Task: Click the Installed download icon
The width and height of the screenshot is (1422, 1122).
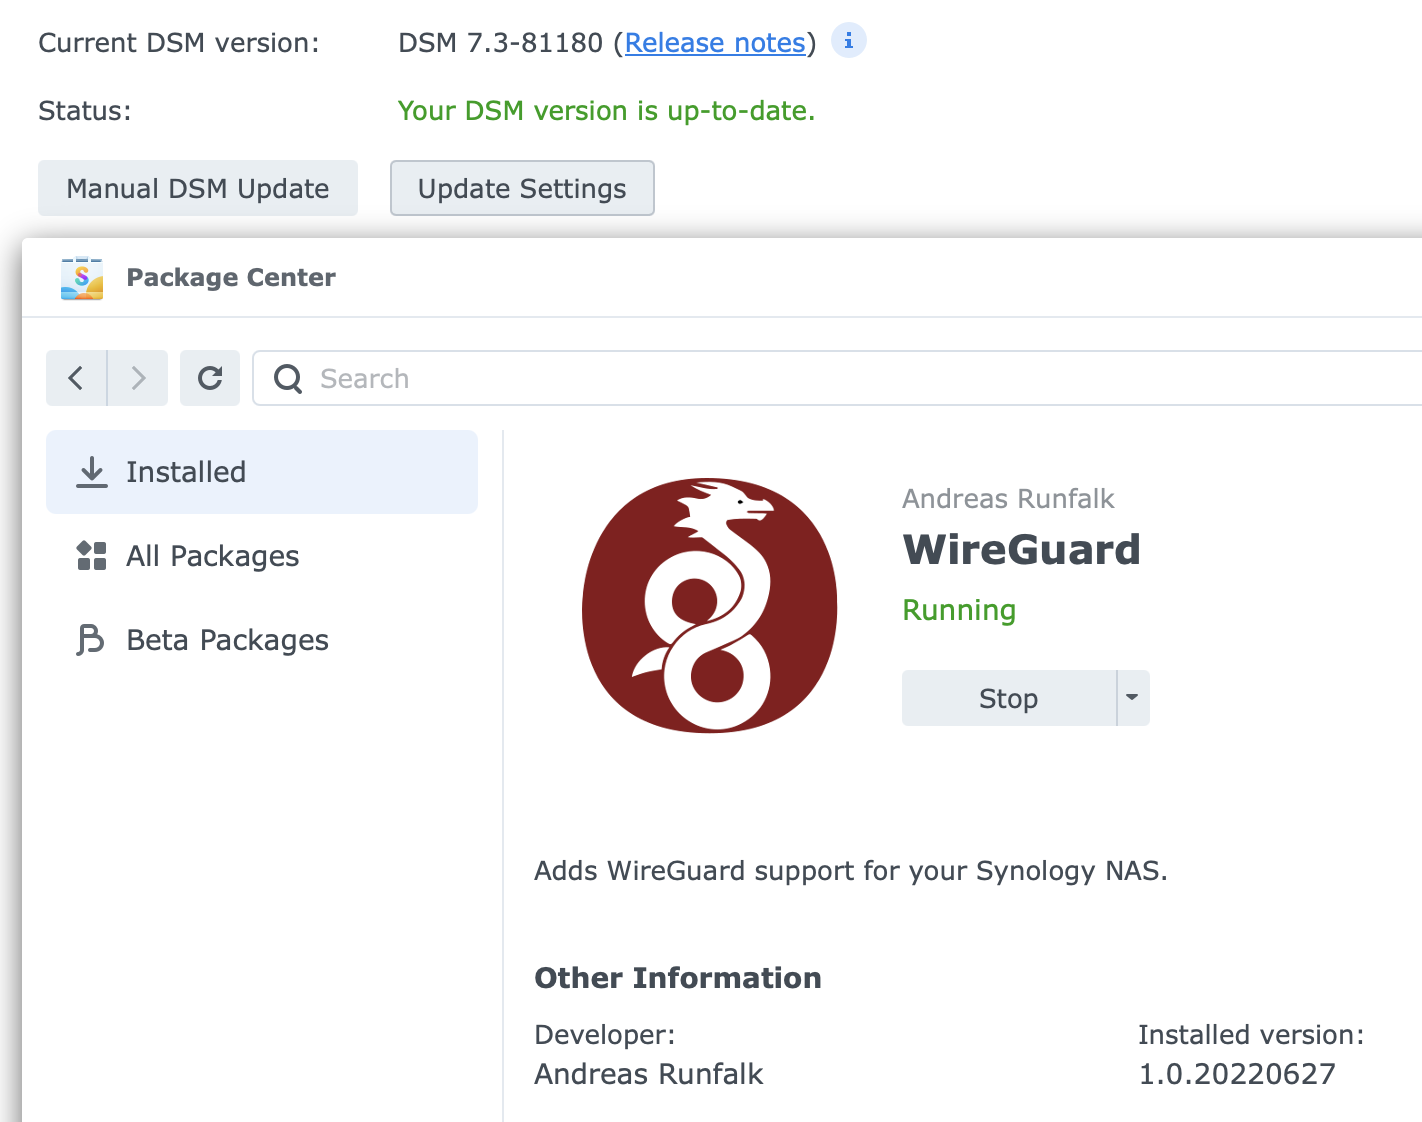Action: pos(92,472)
